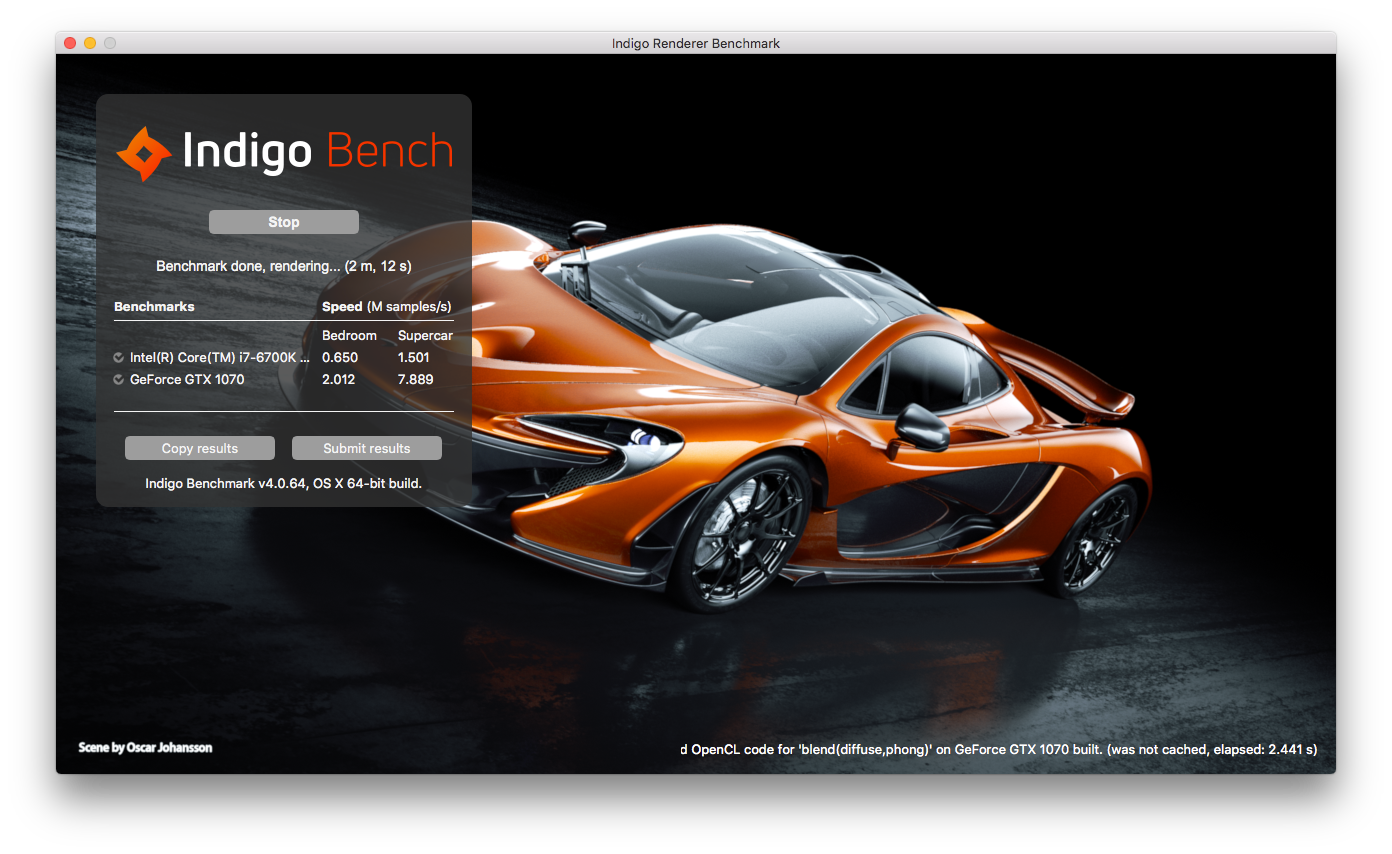The width and height of the screenshot is (1392, 854).
Task: Toggle the Intel Core i7-6700K checkbox
Action: pos(119,358)
